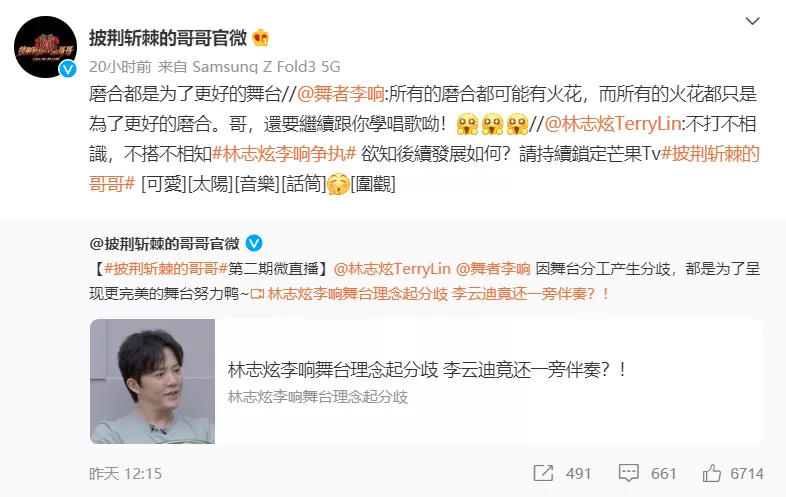Screen dimensions: 786x497
Task: Open the comments speech bubble icon
Action: pyautogui.click(x=628, y=473)
